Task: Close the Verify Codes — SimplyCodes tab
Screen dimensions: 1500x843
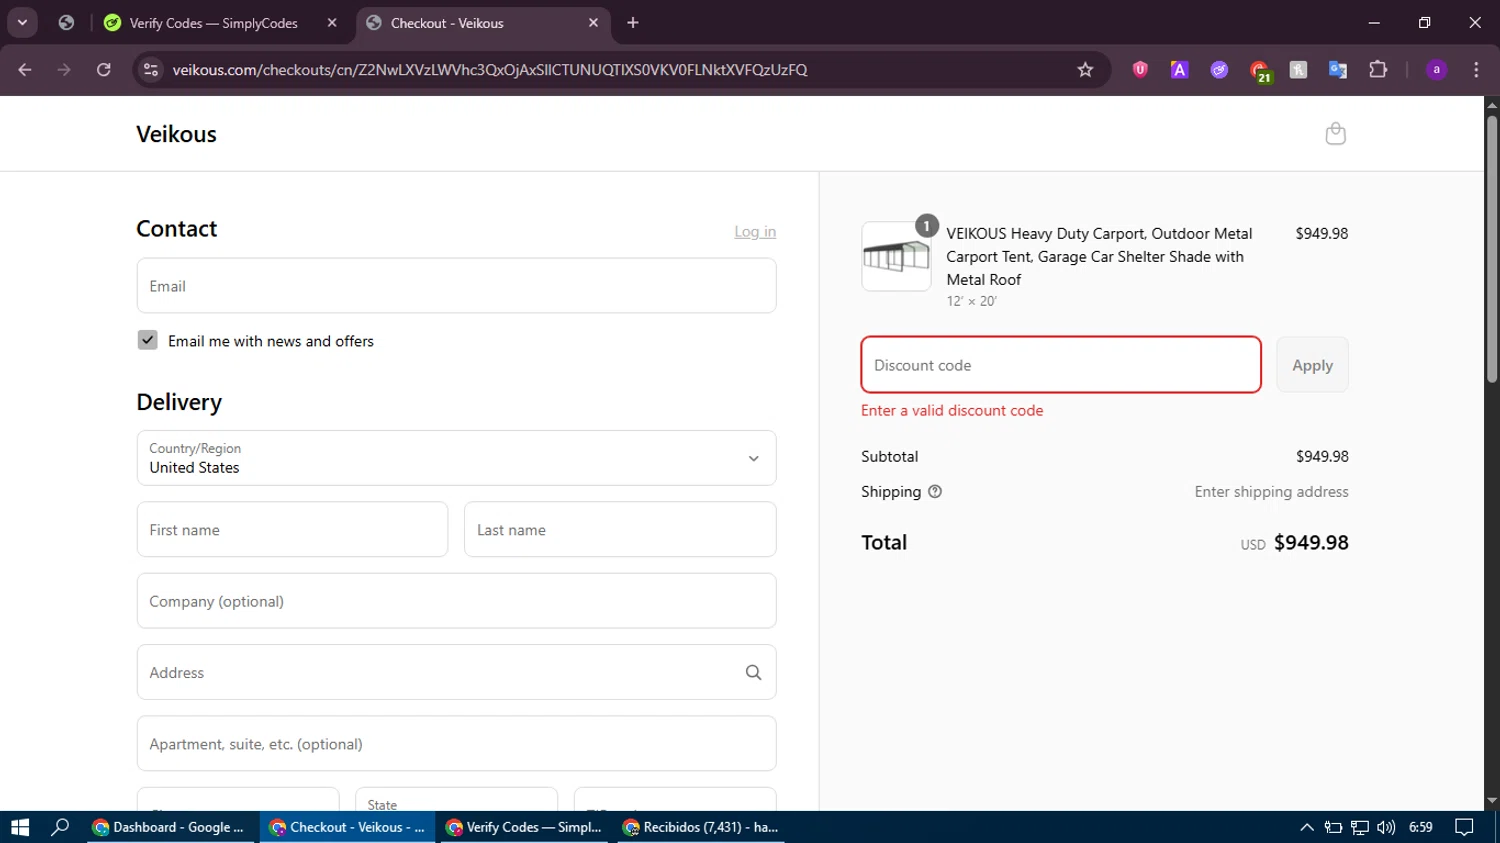Action: [x=332, y=23]
